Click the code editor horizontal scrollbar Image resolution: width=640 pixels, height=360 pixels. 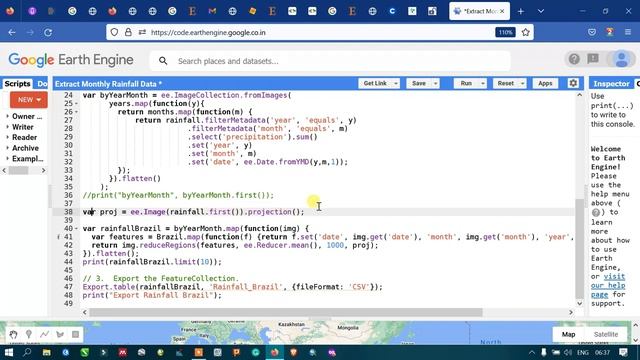286,312
